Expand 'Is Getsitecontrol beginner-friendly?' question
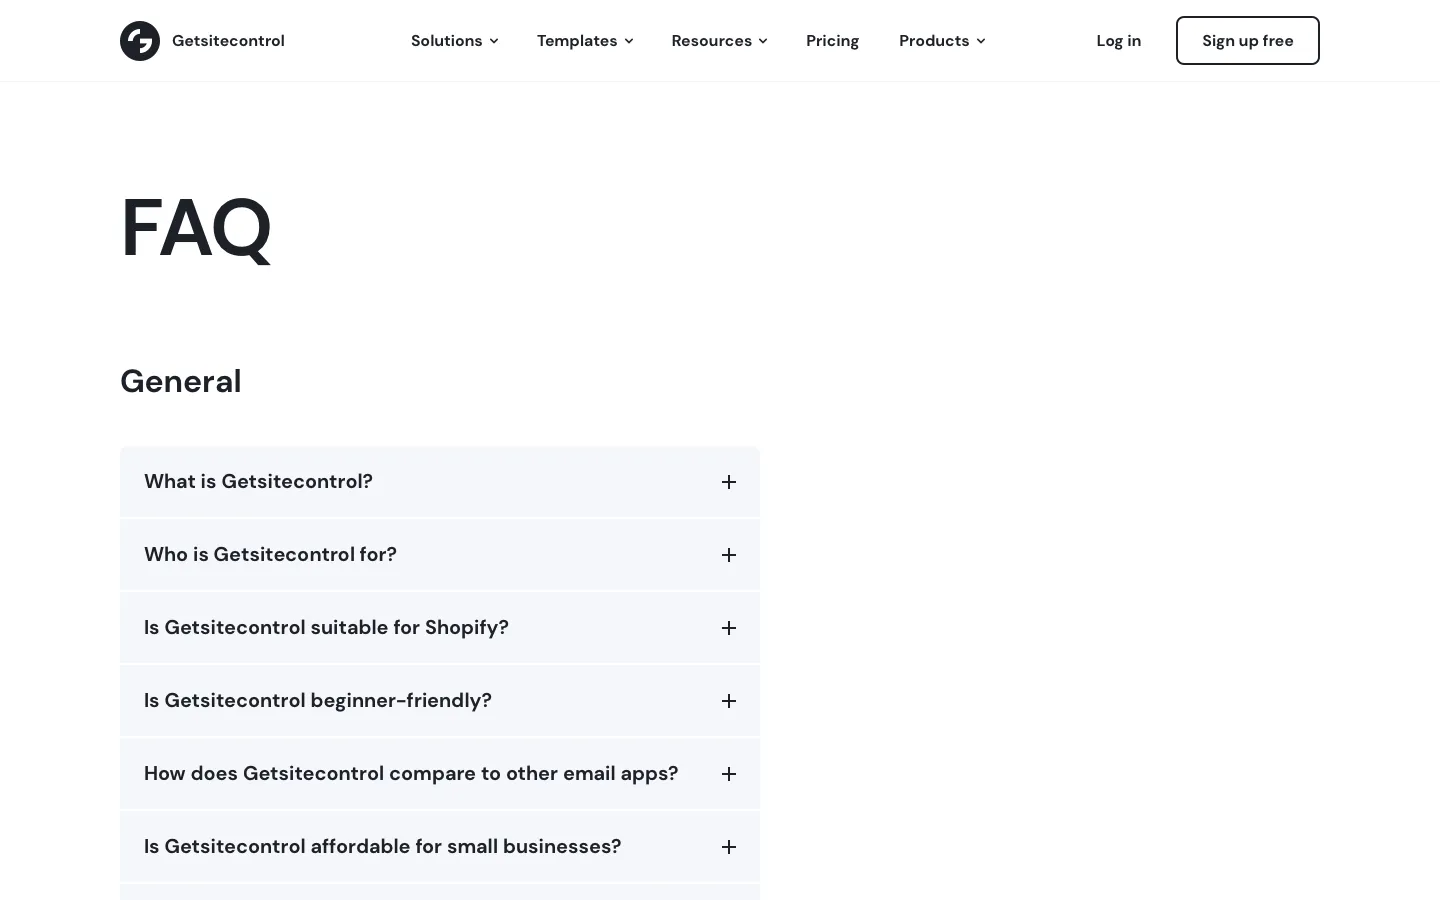Viewport: 1440px width, 900px height. pyautogui.click(x=440, y=701)
